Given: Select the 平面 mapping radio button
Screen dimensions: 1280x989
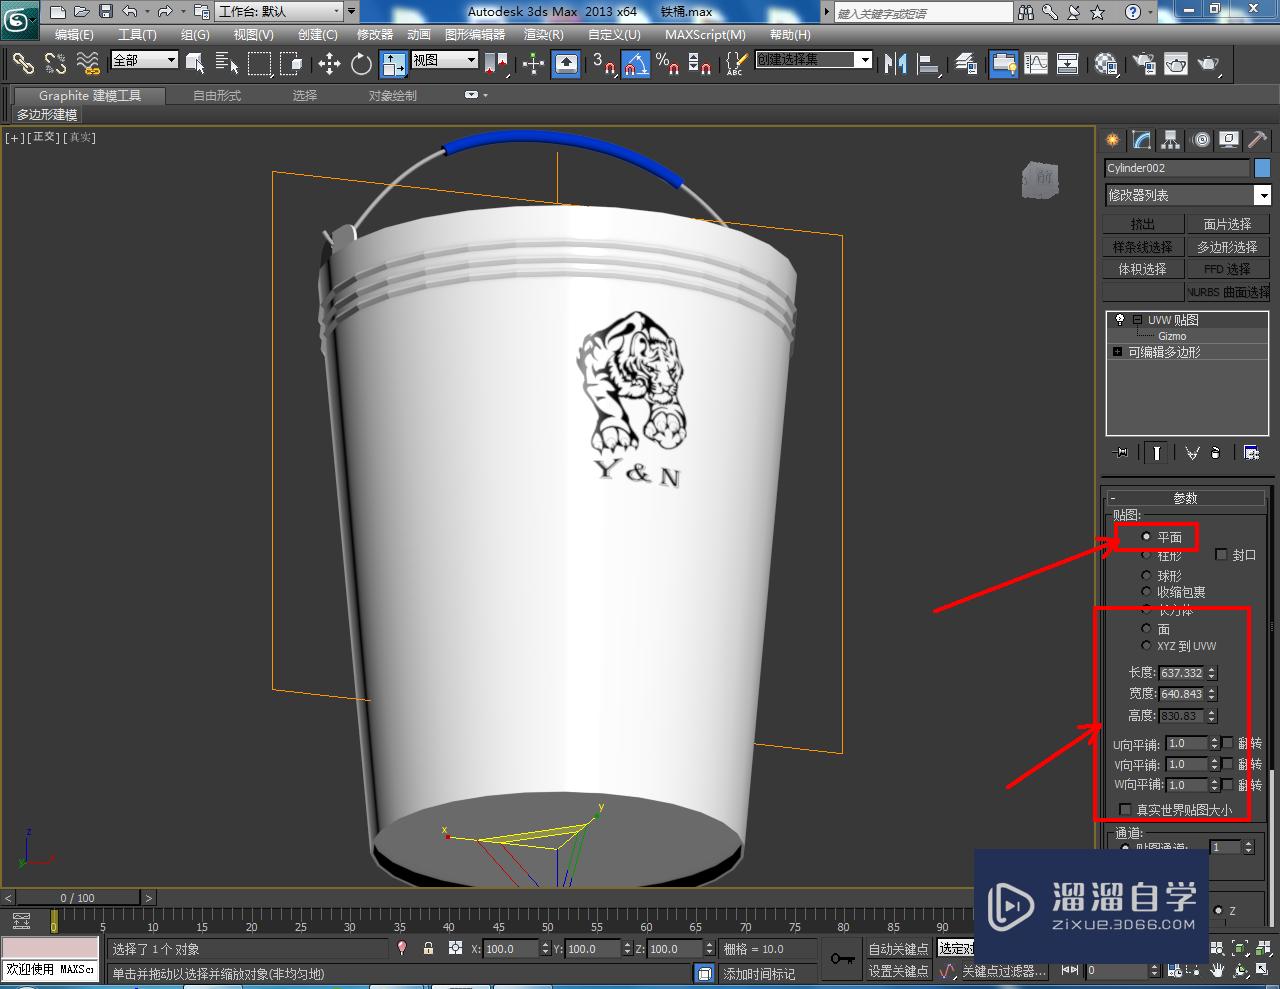Looking at the screenshot, I should [x=1146, y=537].
